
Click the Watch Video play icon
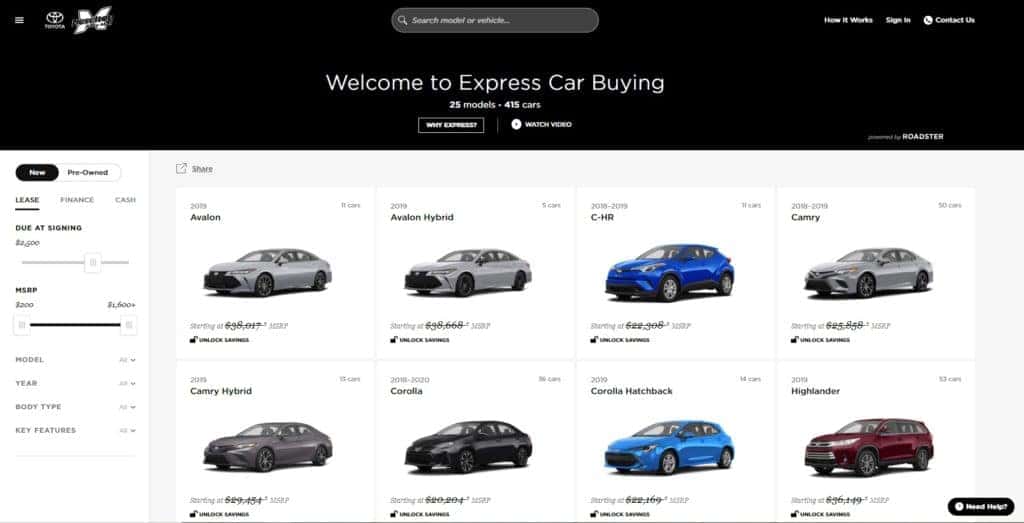516,124
